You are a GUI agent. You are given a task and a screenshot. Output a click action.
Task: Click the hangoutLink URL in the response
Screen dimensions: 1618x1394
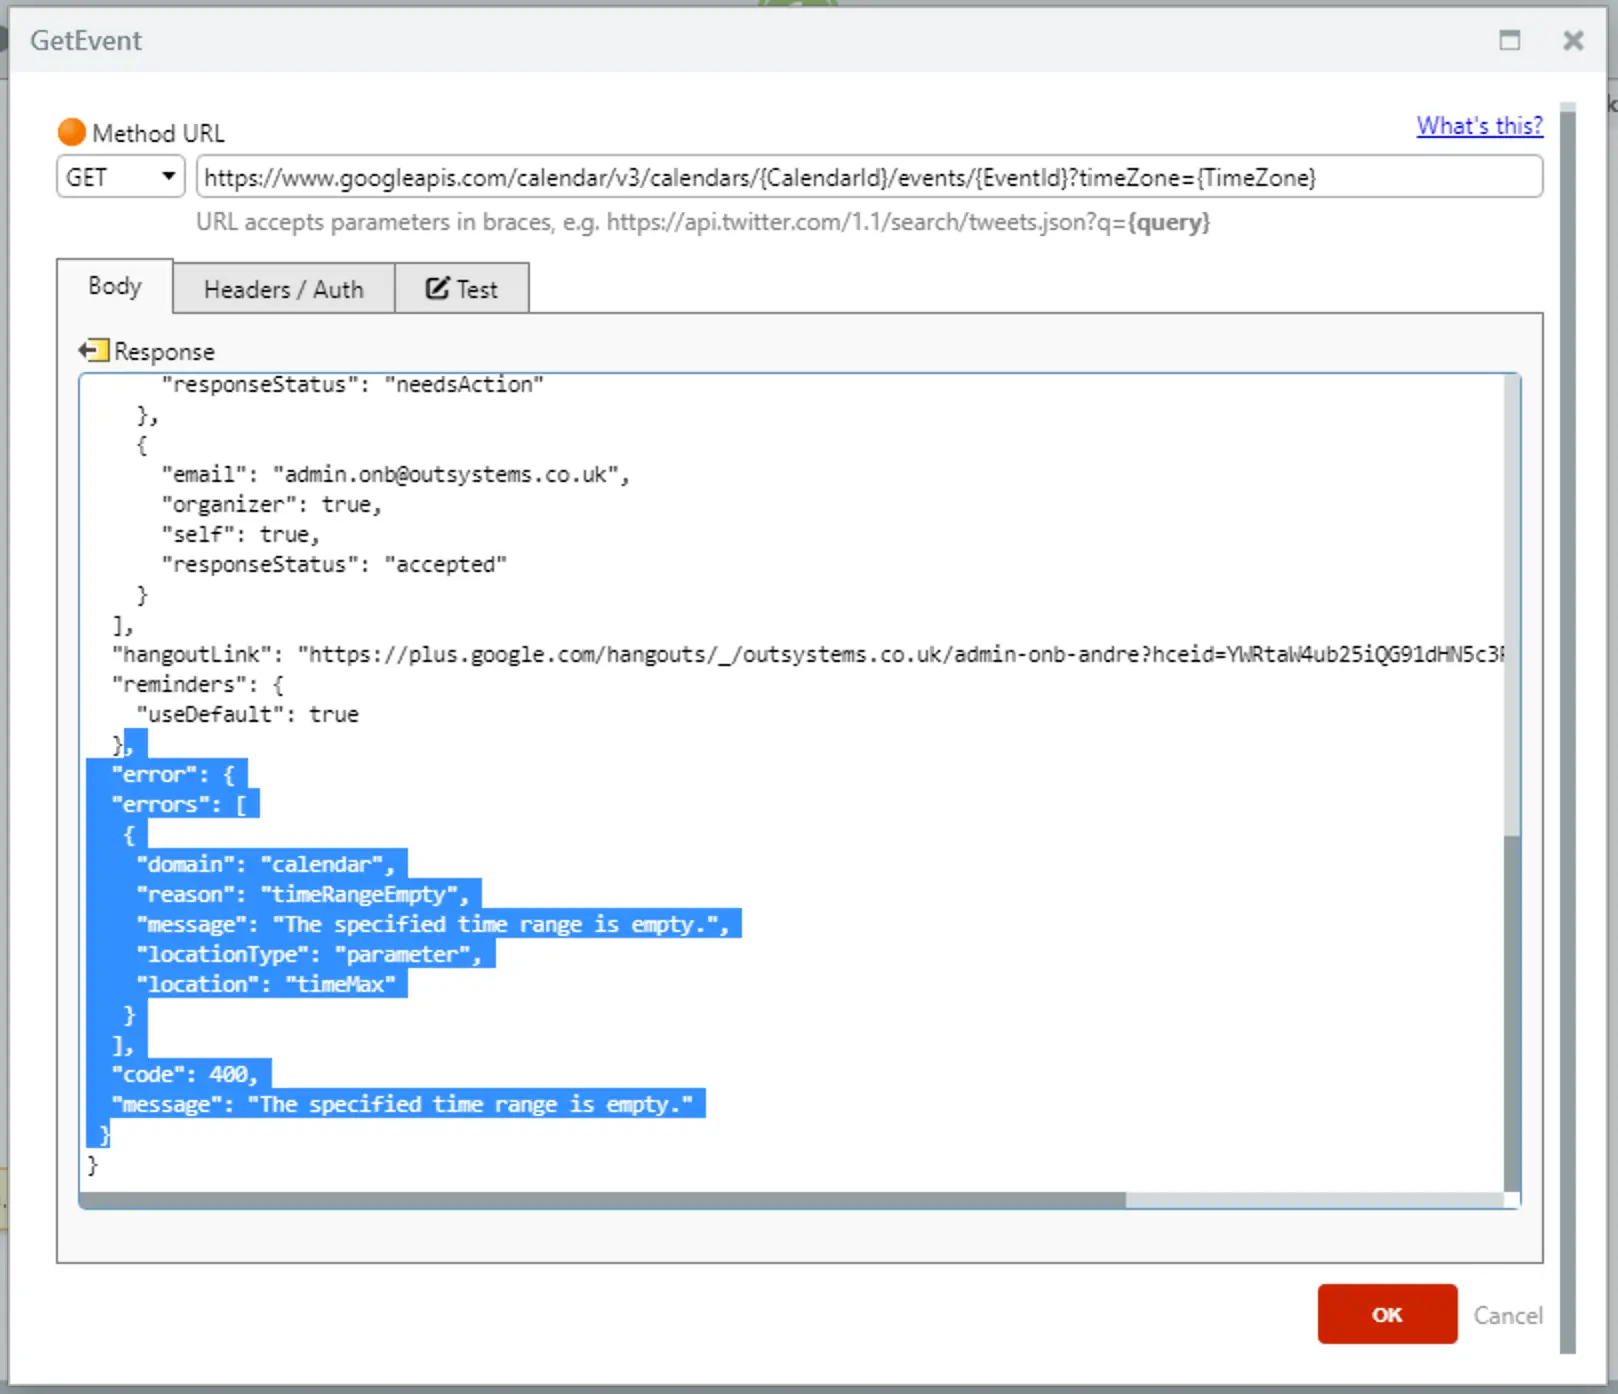coord(700,654)
